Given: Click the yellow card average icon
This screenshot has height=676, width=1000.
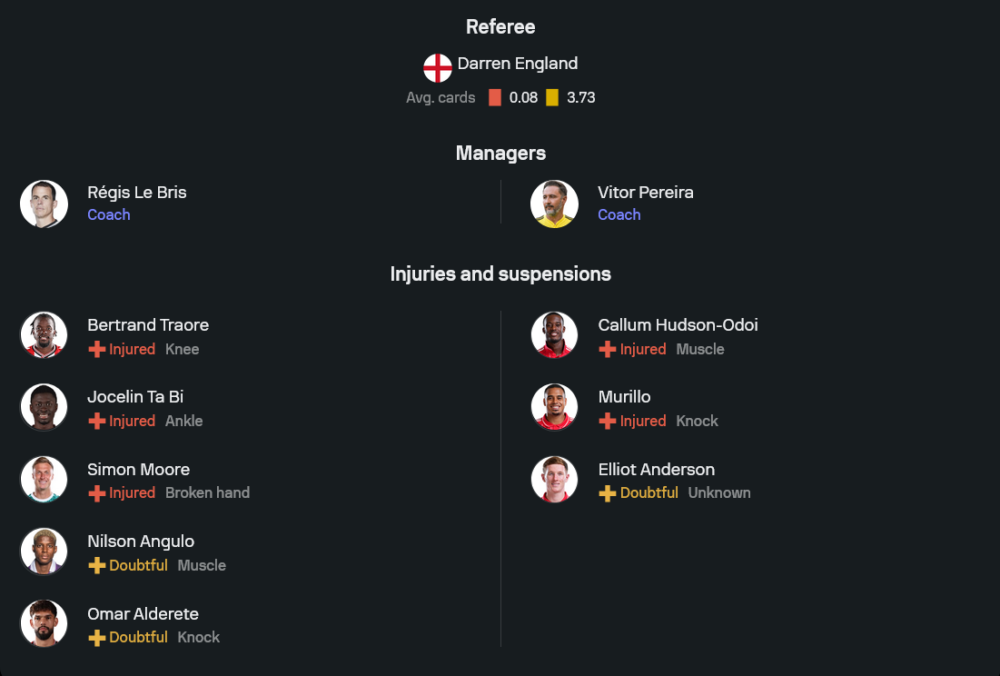Looking at the screenshot, I should 552,98.
